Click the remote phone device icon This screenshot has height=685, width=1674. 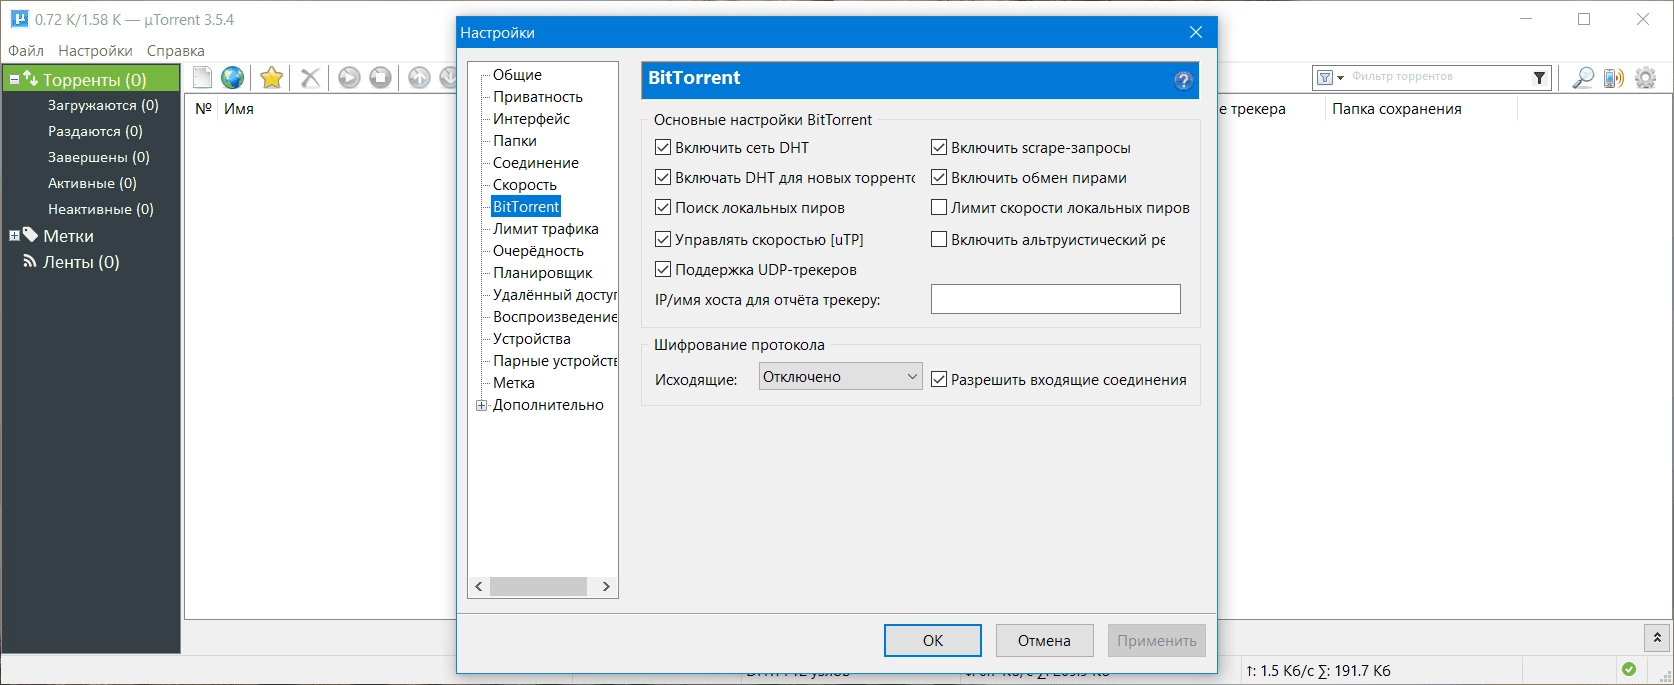pyautogui.click(x=1614, y=77)
